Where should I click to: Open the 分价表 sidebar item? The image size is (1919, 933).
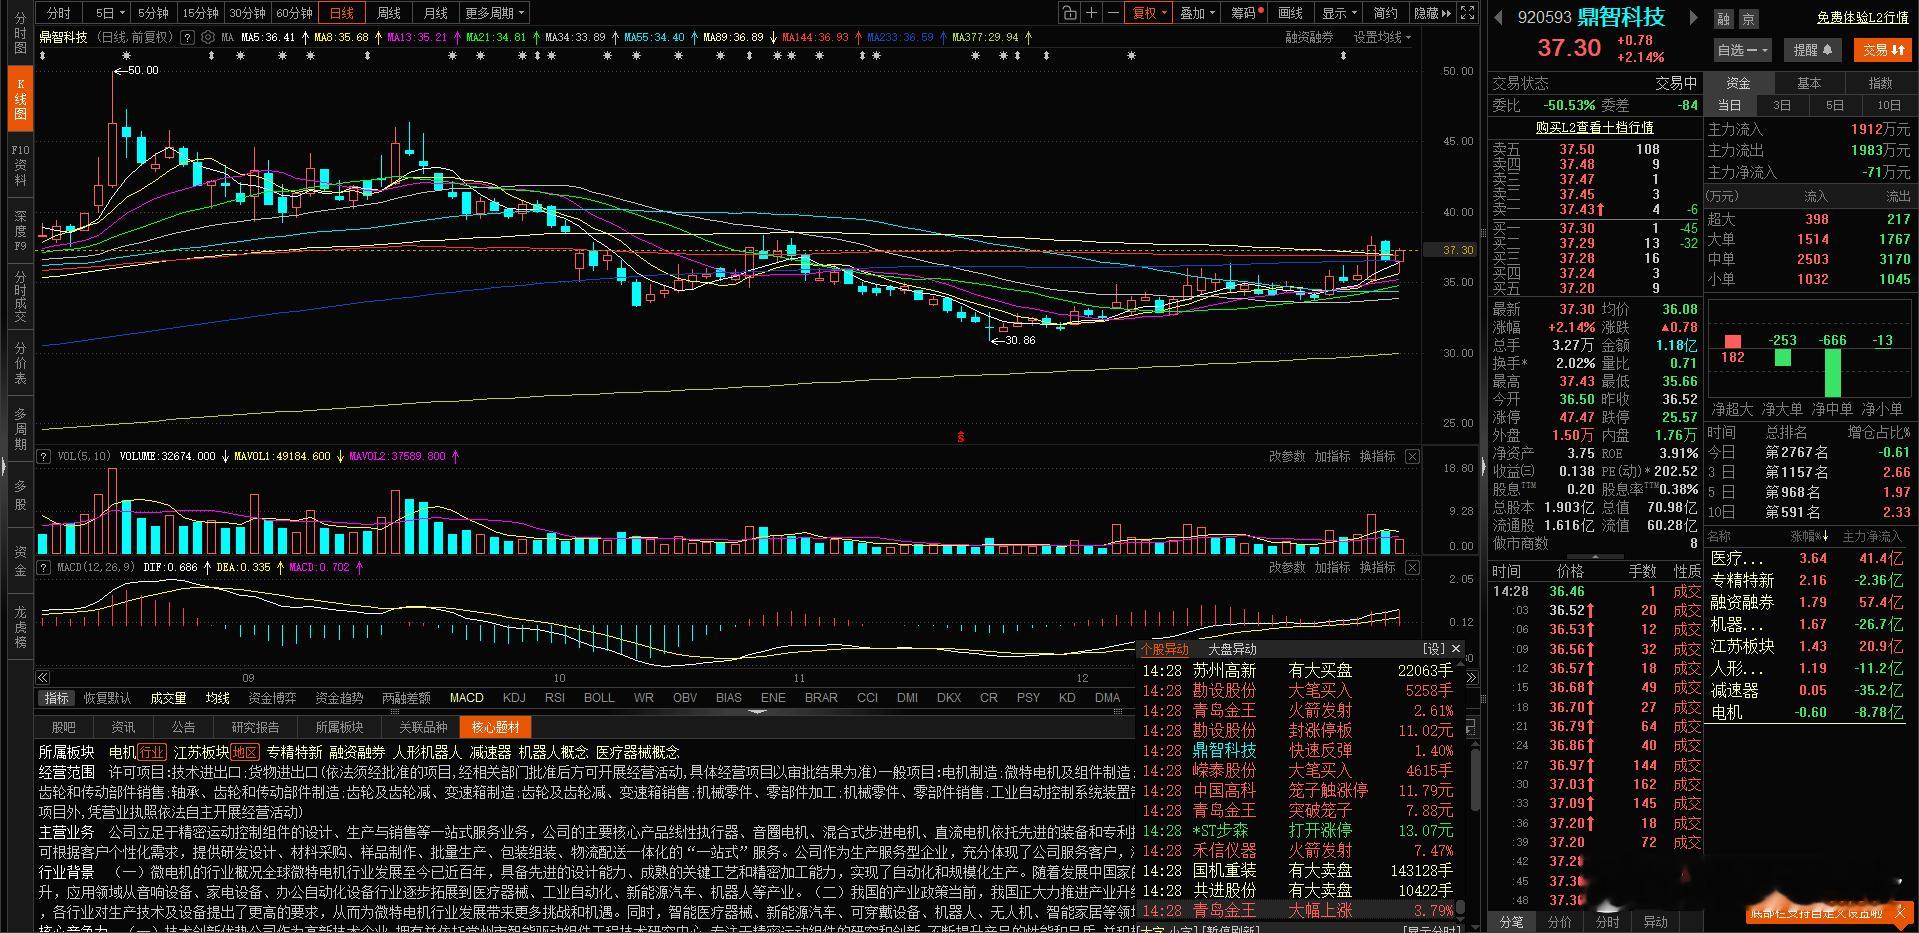tap(20, 363)
